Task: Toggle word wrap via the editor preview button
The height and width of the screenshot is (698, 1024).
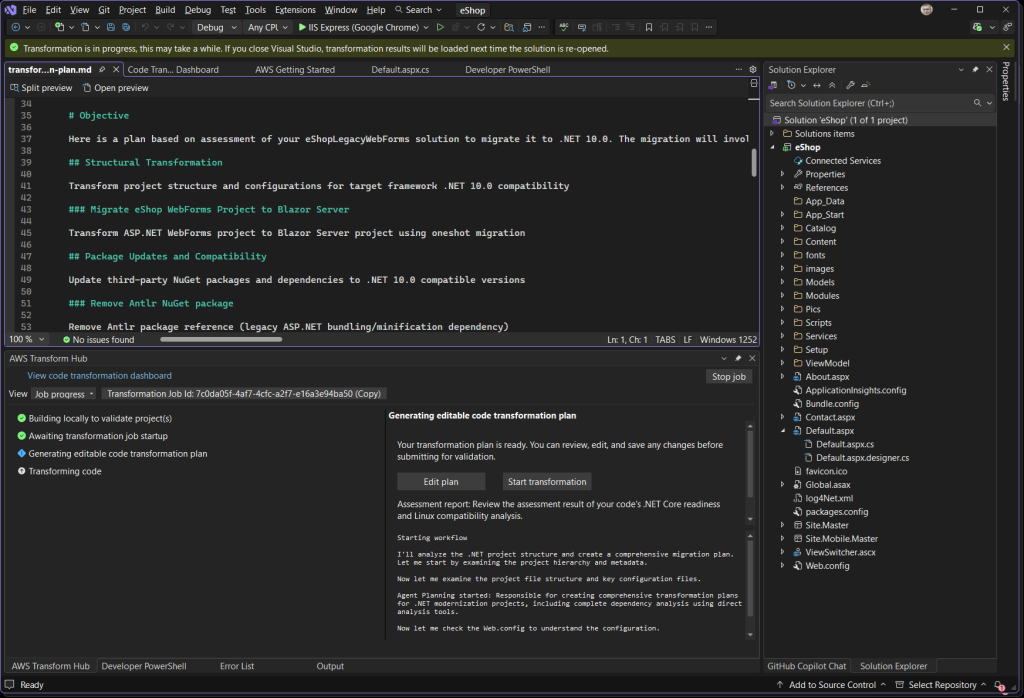Action: pyautogui.click(x=753, y=84)
